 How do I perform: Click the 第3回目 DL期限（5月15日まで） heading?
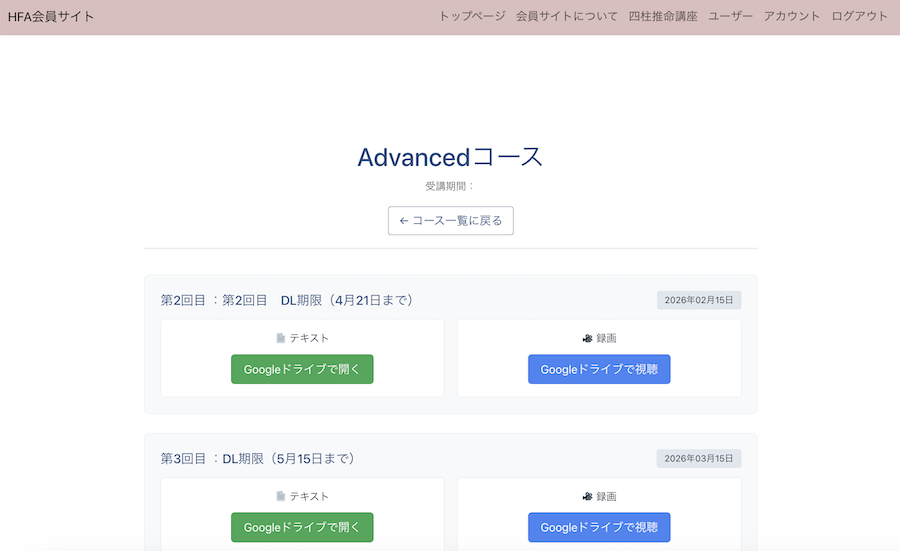coord(258,459)
